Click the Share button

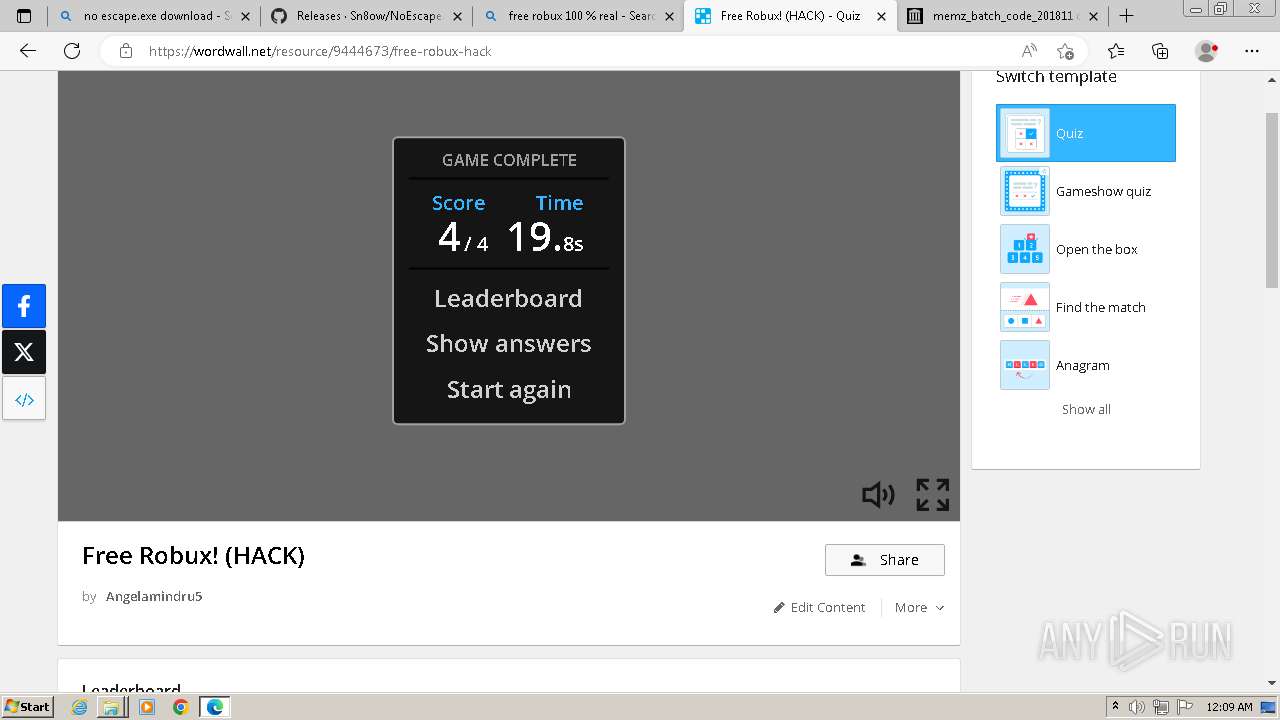(x=885, y=560)
